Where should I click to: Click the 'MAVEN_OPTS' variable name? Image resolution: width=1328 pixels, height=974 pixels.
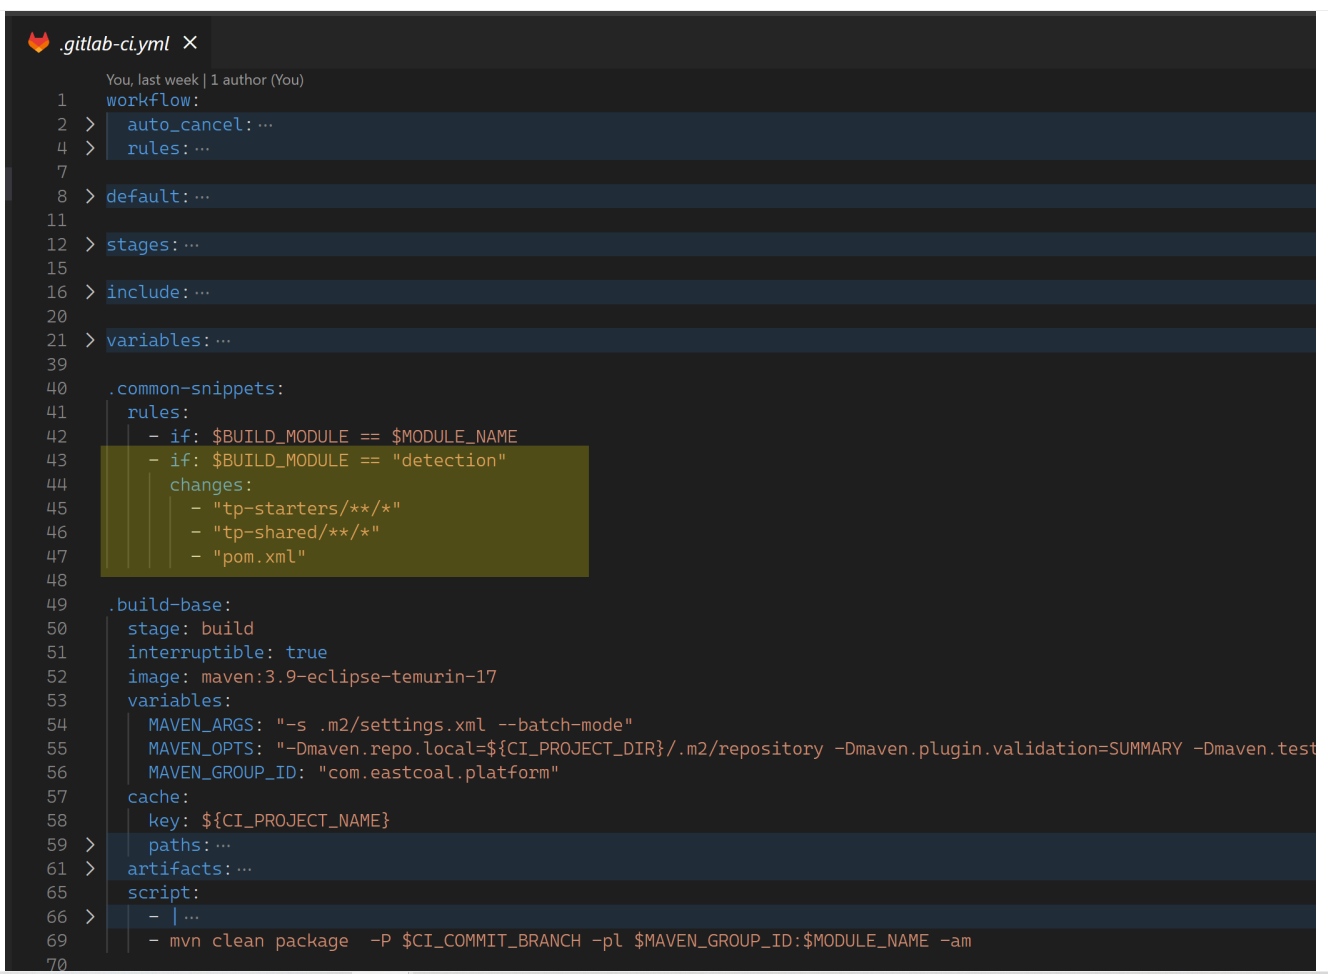tap(201, 749)
